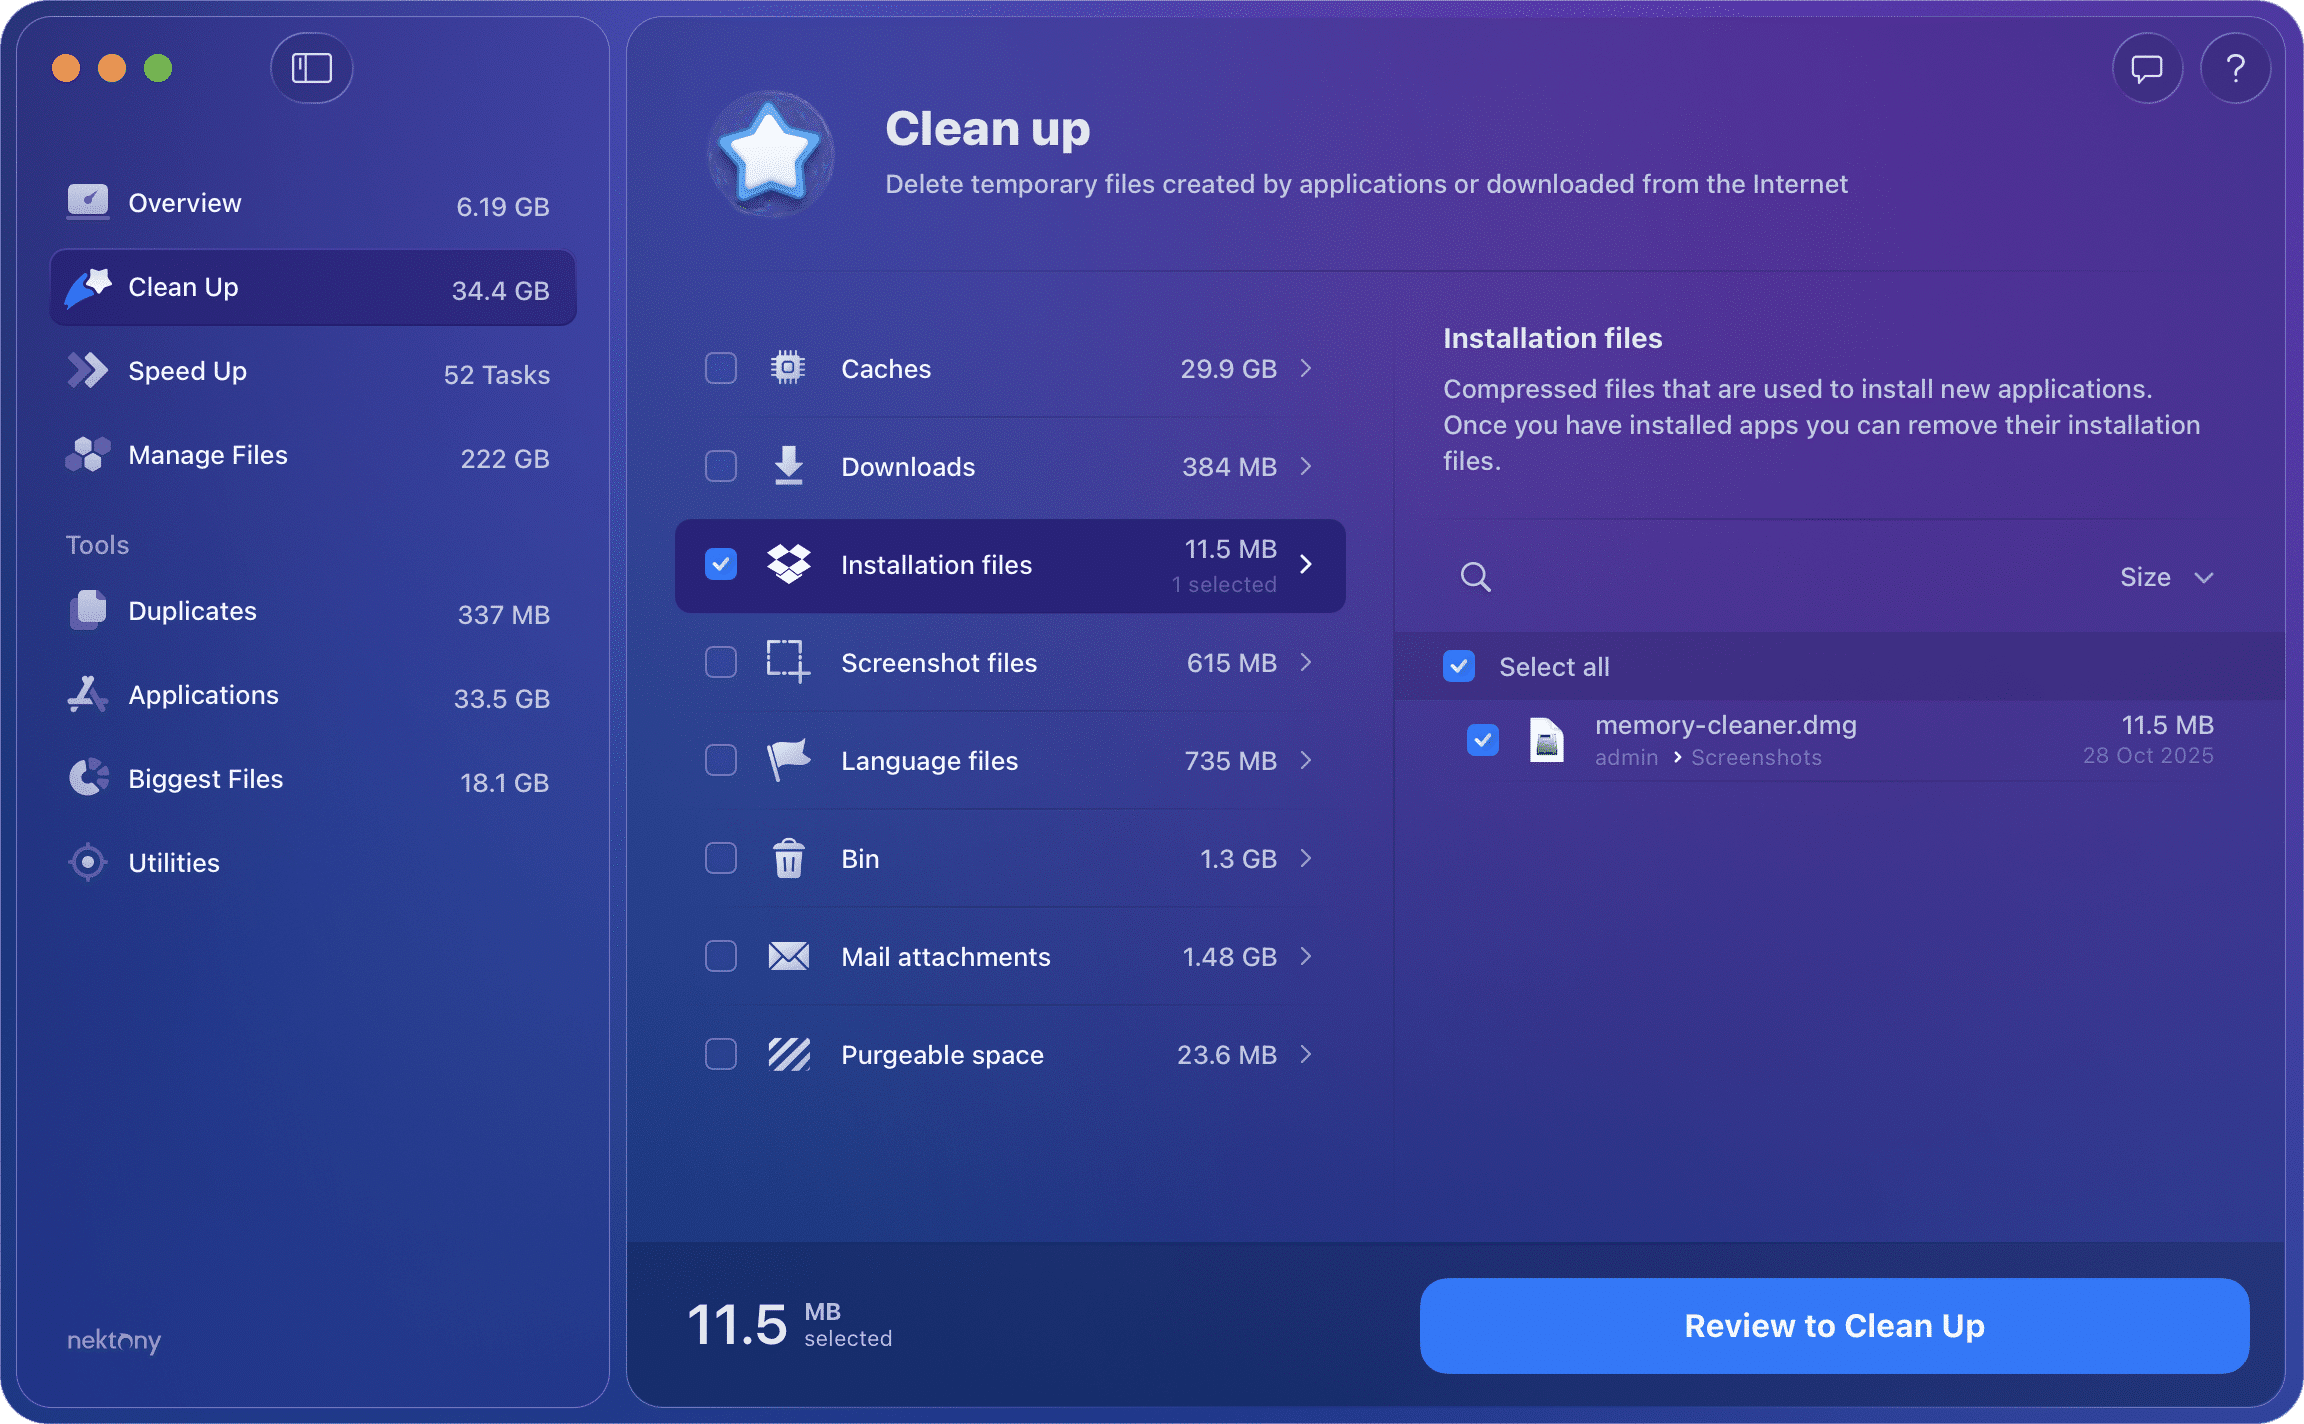
Task: Open the Size sort dropdown
Action: [2167, 577]
